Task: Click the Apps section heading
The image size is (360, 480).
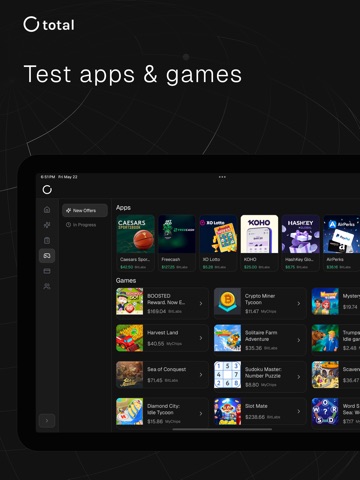Action: (x=123, y=208)
